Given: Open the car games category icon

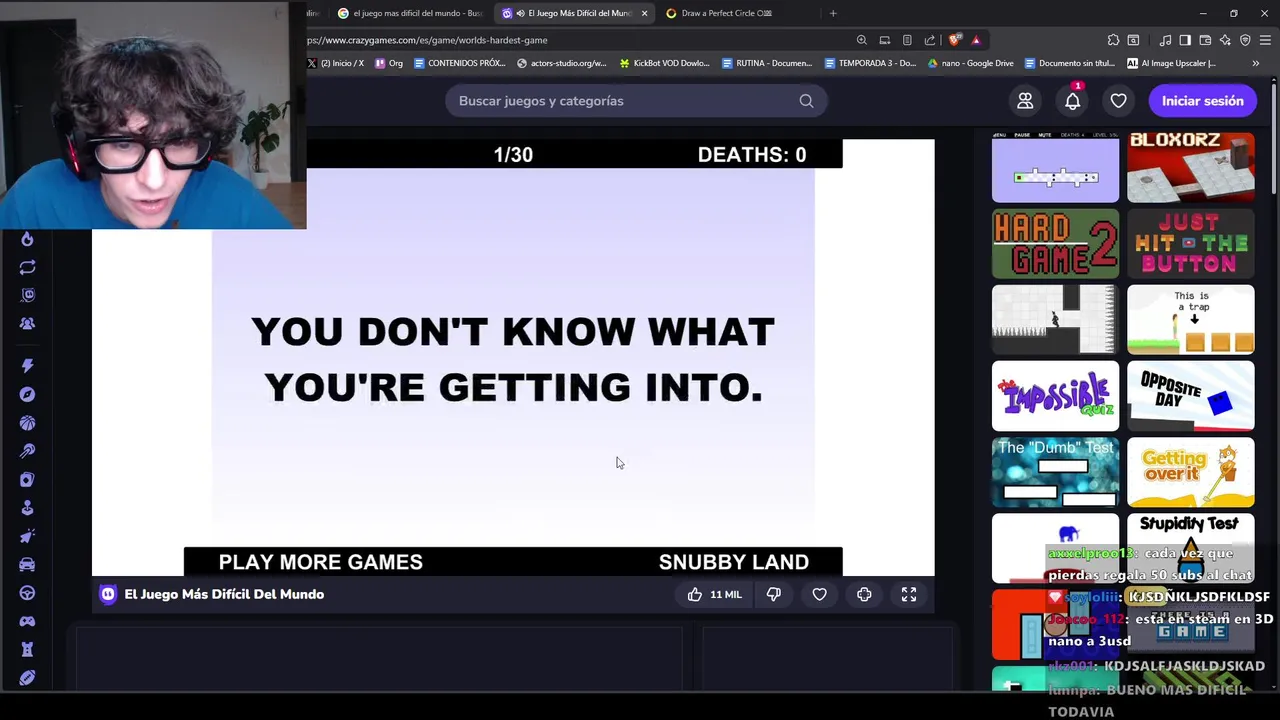Looking at the screenshot, I should click(x=27, y=564).
